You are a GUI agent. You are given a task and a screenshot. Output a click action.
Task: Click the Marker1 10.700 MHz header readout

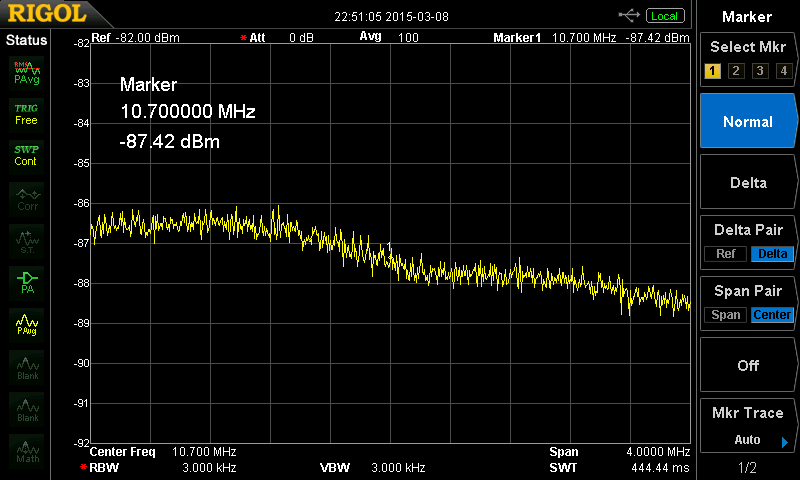(x=555, y=37)
